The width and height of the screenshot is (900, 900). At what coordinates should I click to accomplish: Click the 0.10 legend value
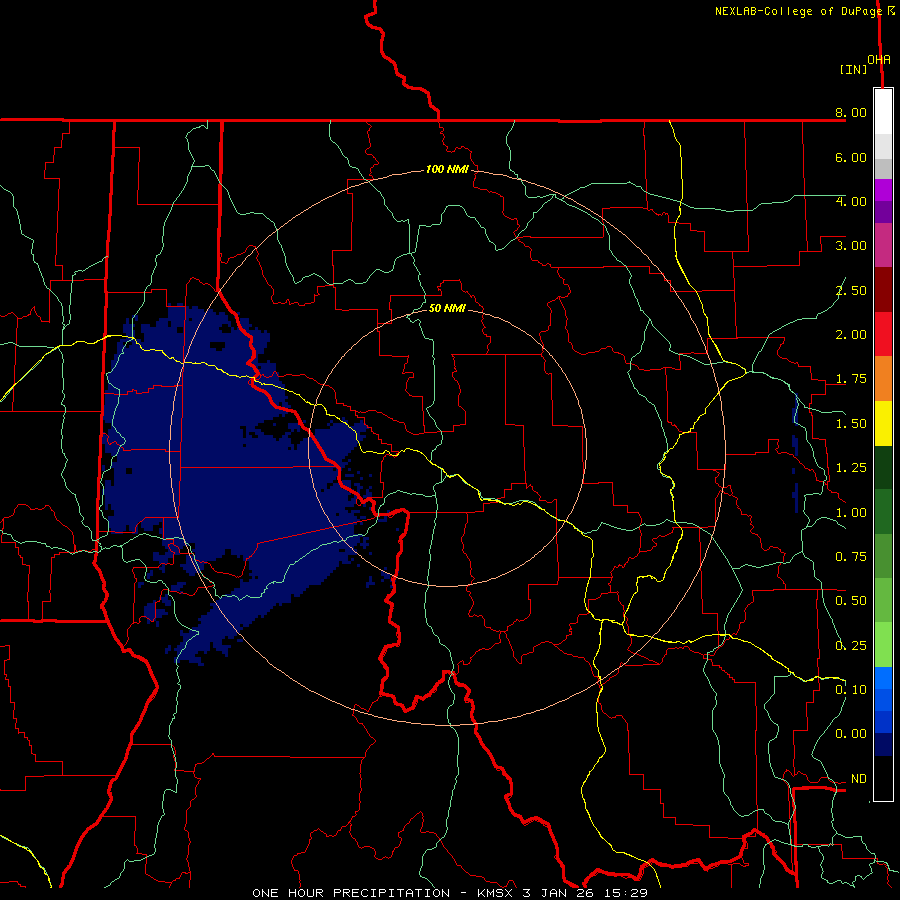(x=851, y=690)
